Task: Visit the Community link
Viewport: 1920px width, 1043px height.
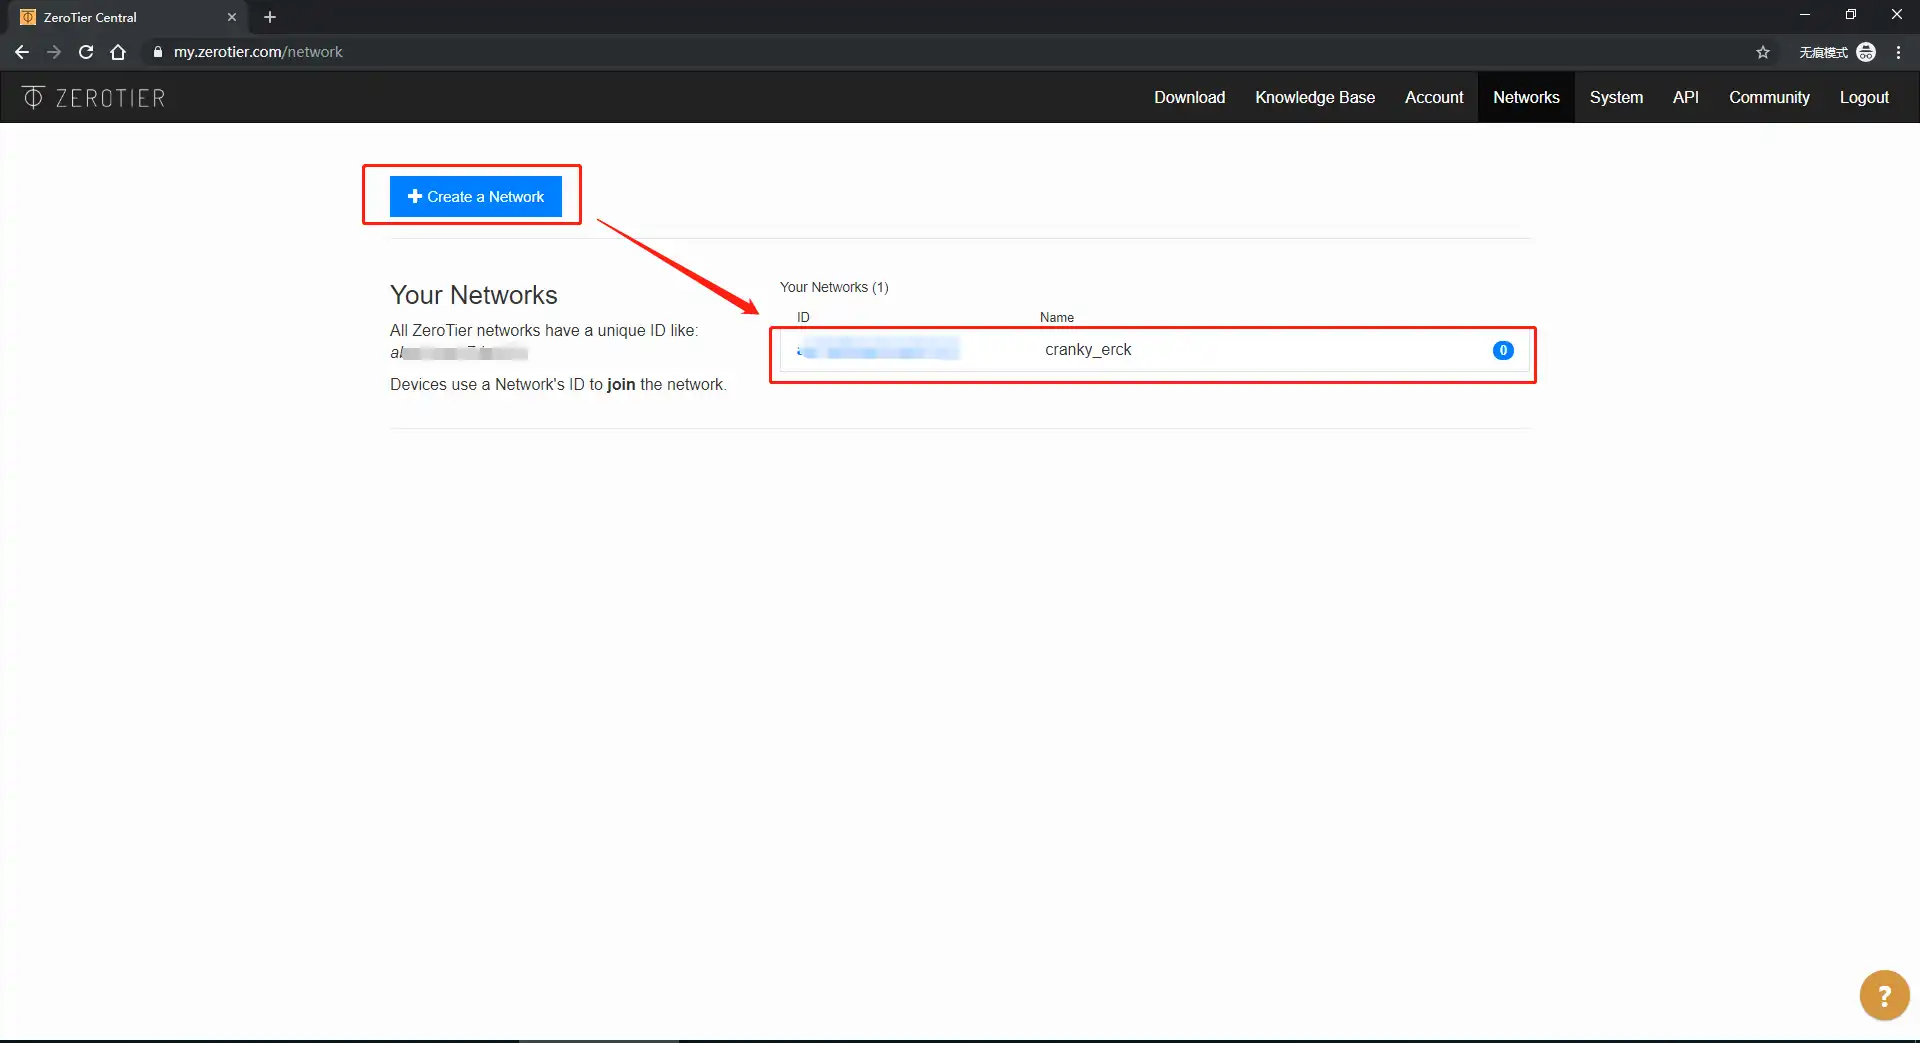Action: pos(1769,97)
